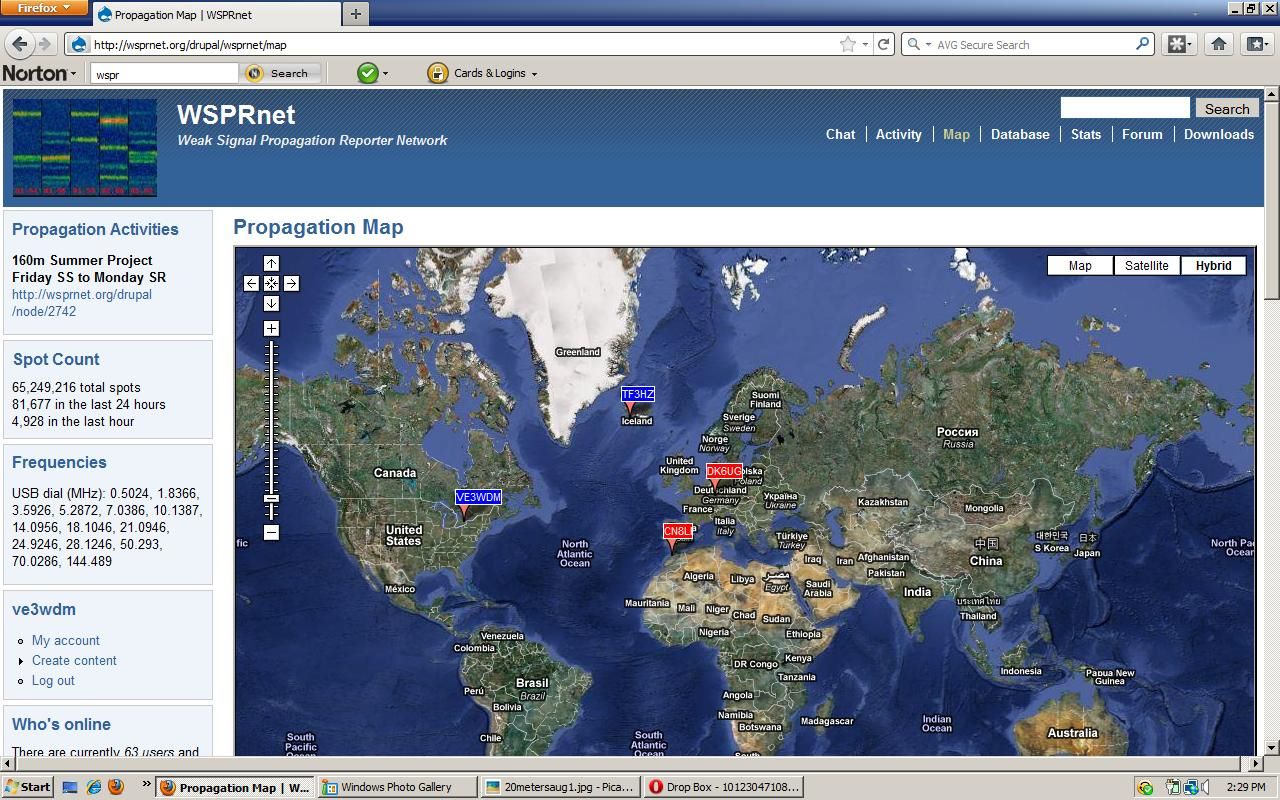Pan the map right with arrow button
The width and height of the screenshot is (1280, 800).
click(x=291, y=283)
